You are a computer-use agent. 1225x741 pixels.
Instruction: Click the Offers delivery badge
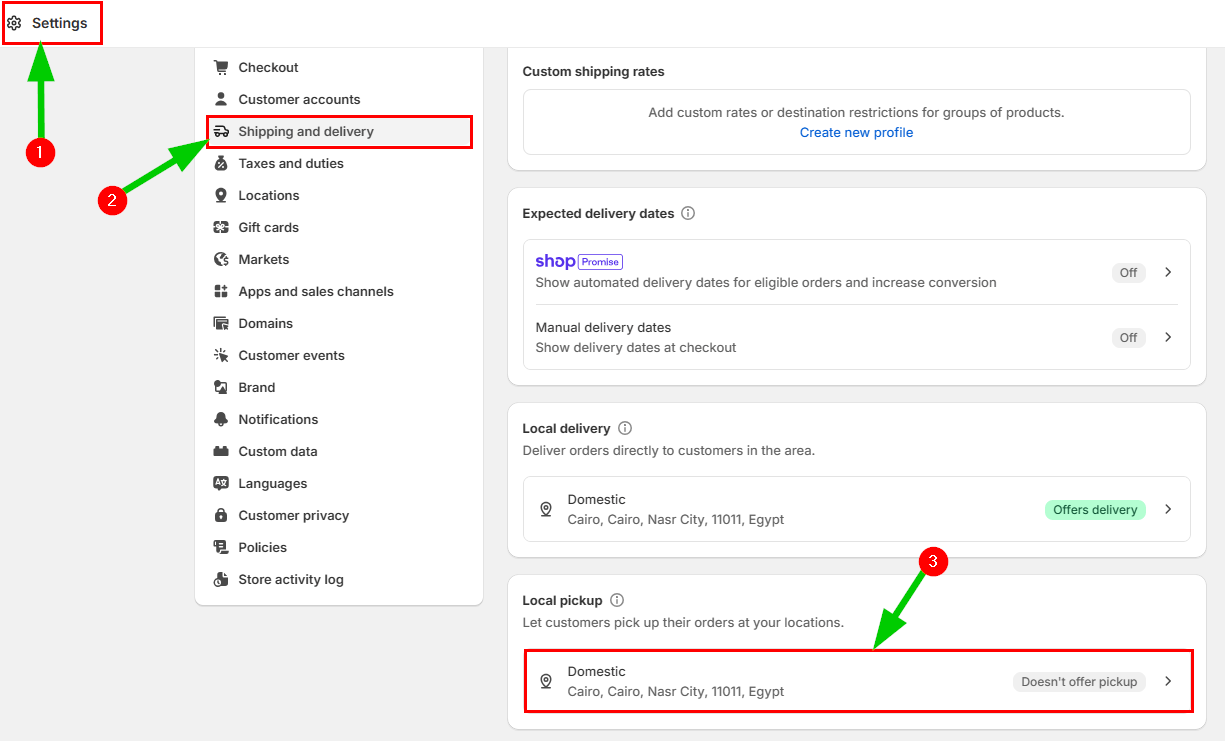[1095, 509]
